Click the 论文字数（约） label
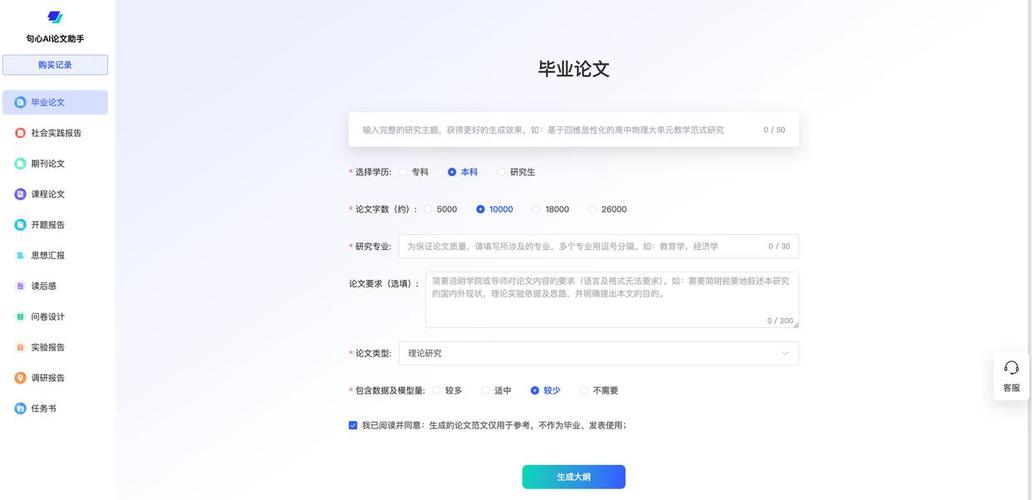1032x500 pixels. coord(386,209)
